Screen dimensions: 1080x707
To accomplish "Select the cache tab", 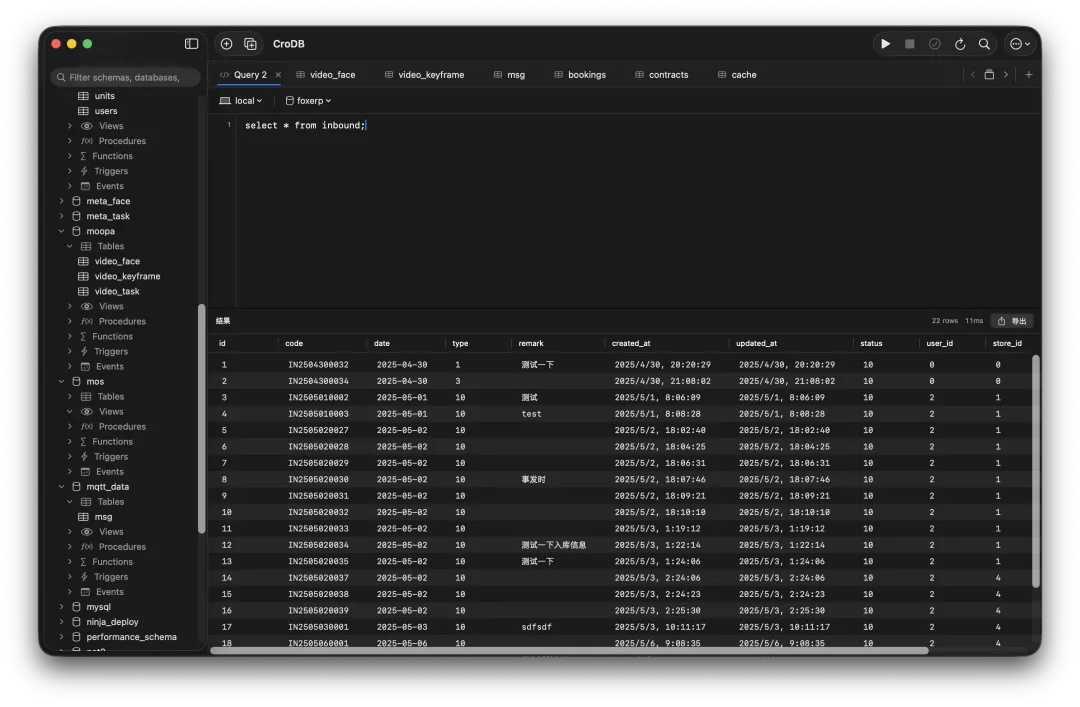I will [737, 74].
